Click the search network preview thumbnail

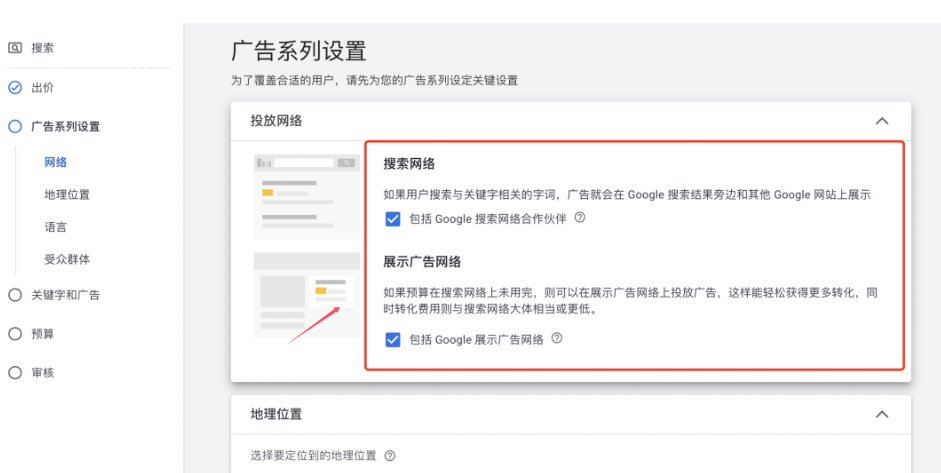[x=307, y=190]
